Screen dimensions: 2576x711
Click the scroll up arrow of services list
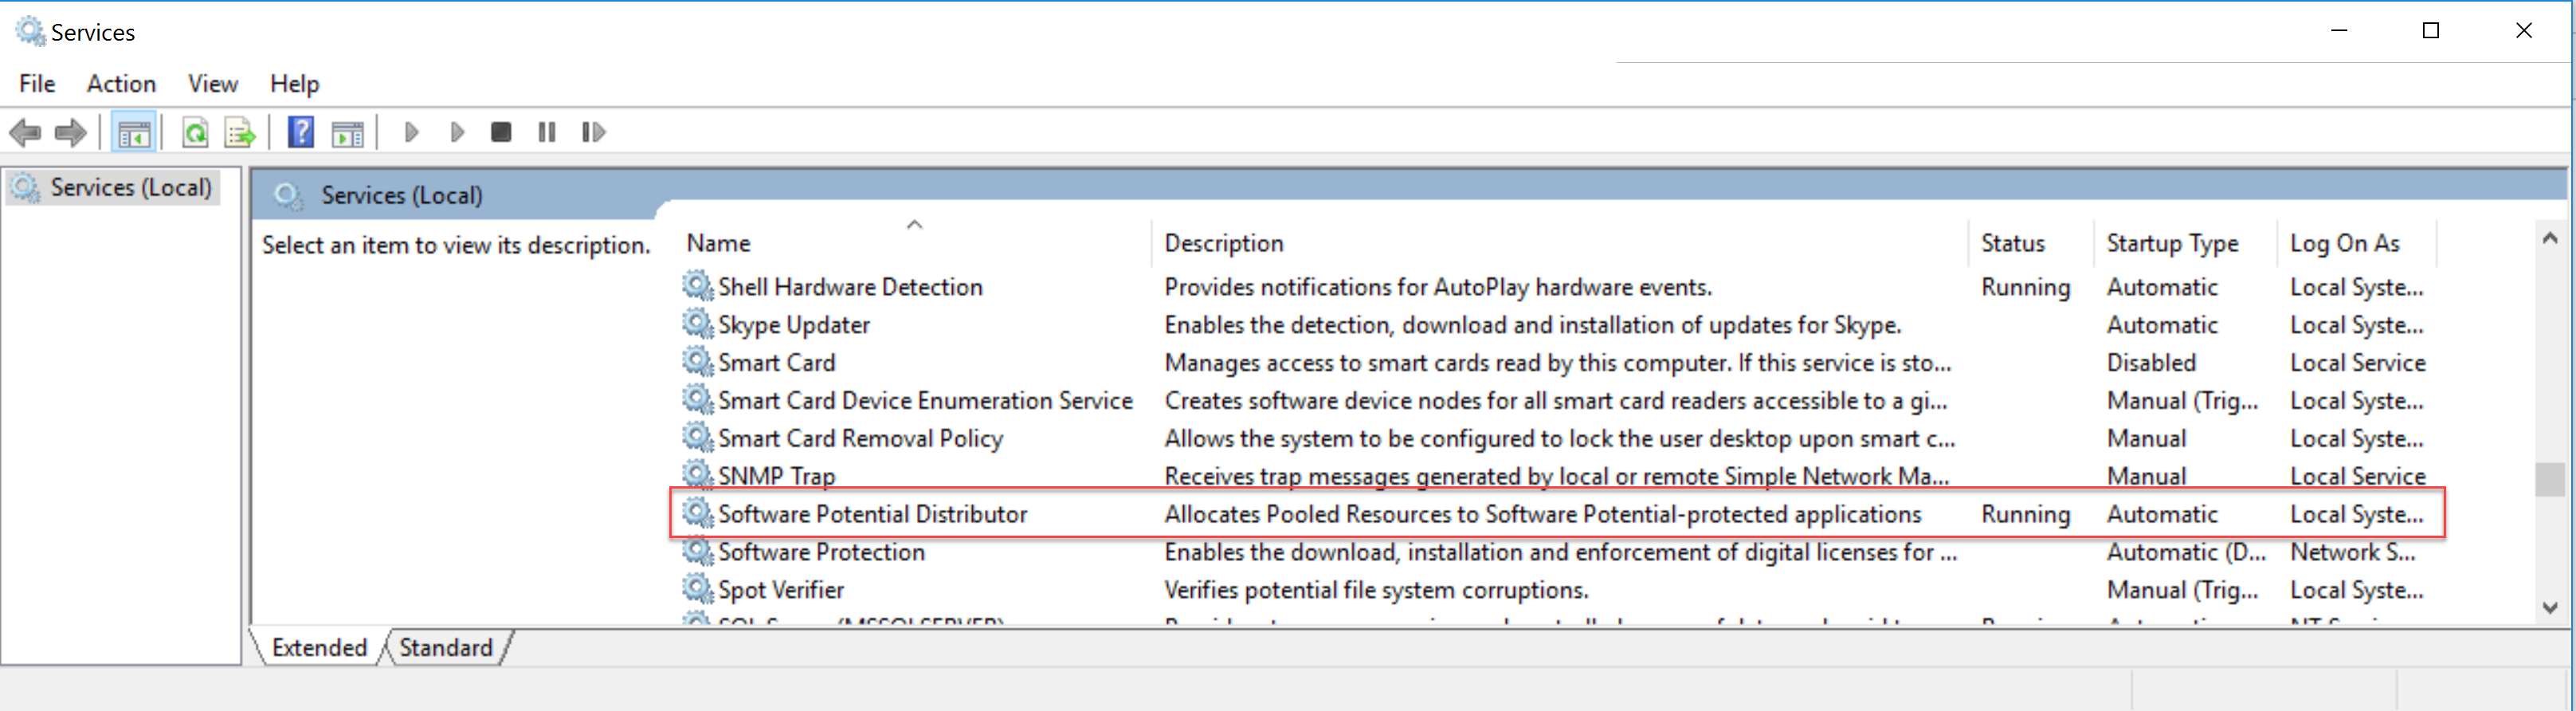[2549, 238]
